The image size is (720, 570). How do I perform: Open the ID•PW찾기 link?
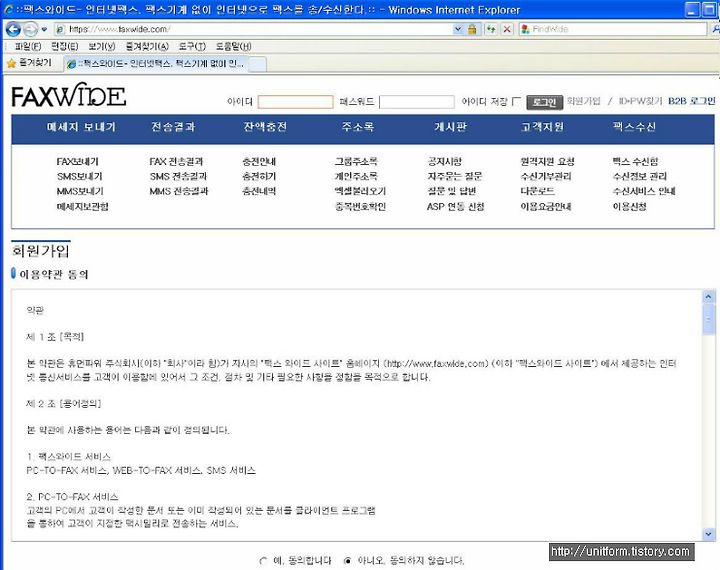click(x=640, y=101)
